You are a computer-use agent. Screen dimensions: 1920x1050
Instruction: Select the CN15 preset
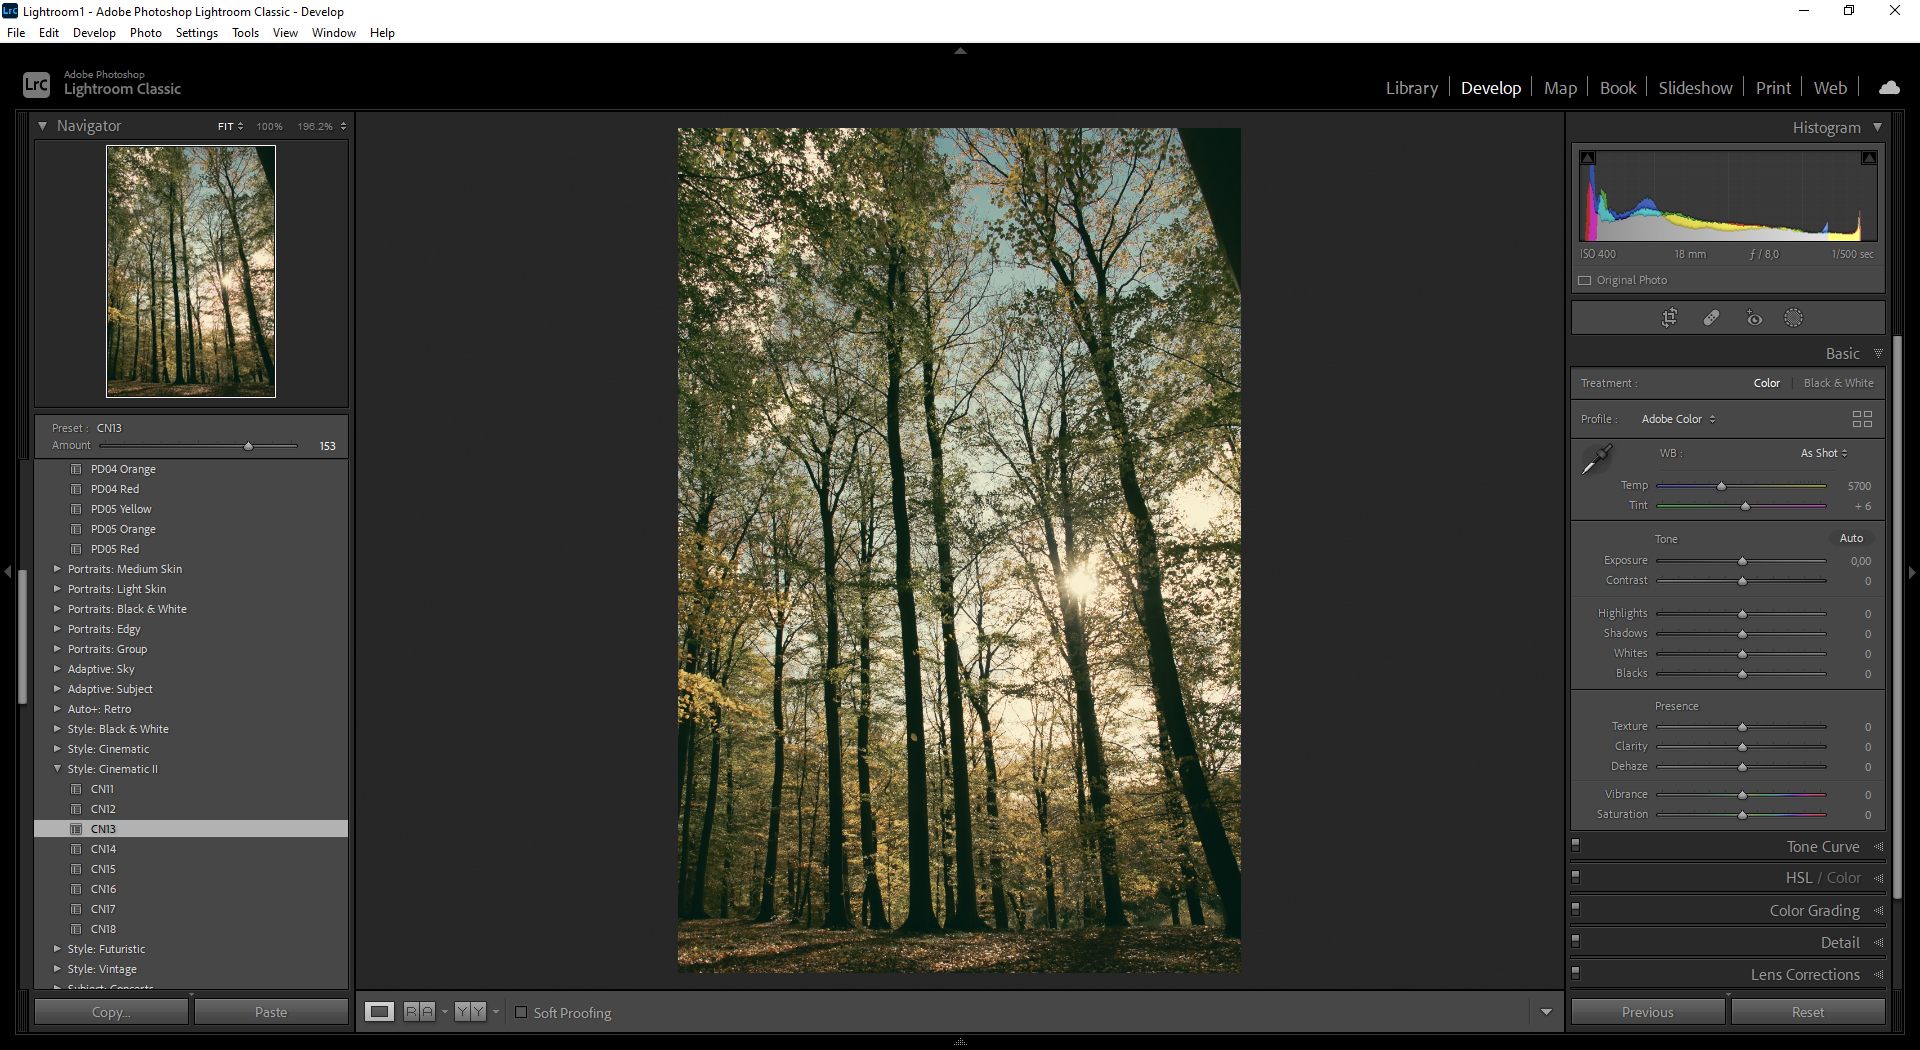pyautogui.click(x=102, y=868)
